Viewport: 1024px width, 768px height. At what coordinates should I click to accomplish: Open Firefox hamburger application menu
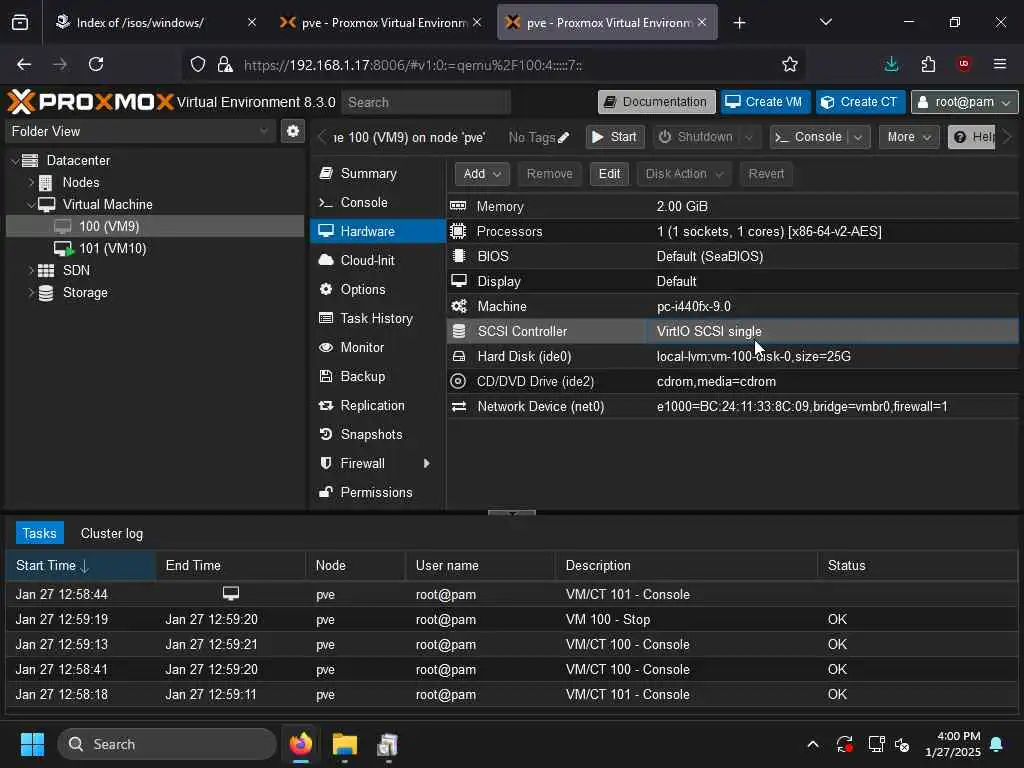[1000, 64]
